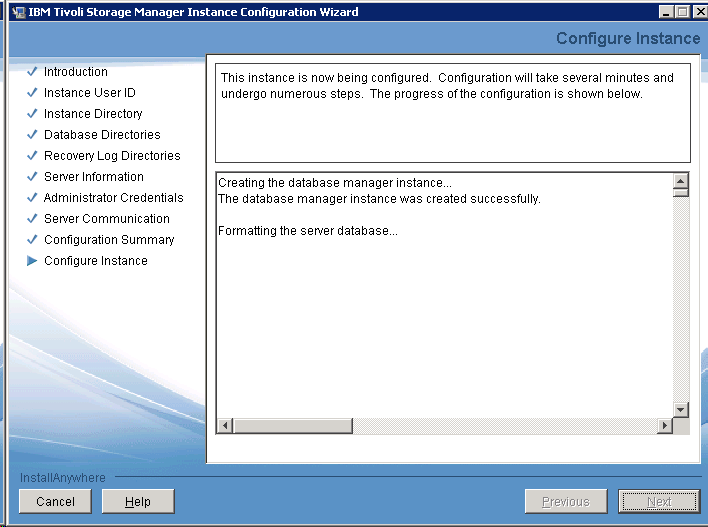708x527 pixels.
Task: Open Help for the wizard
Action: (138, 501)
